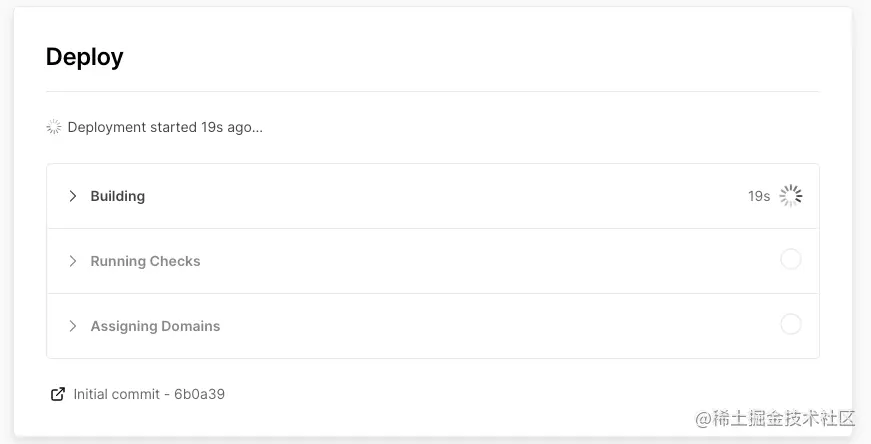
Task: Expand the Running Checks chevron
Action: [72, 261]
